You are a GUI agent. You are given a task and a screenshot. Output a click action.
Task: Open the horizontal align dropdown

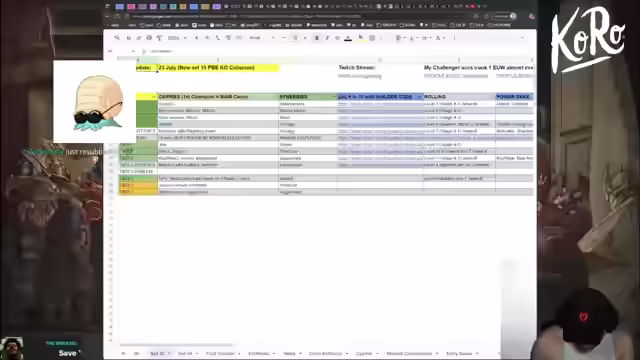[x=400, y=38]
